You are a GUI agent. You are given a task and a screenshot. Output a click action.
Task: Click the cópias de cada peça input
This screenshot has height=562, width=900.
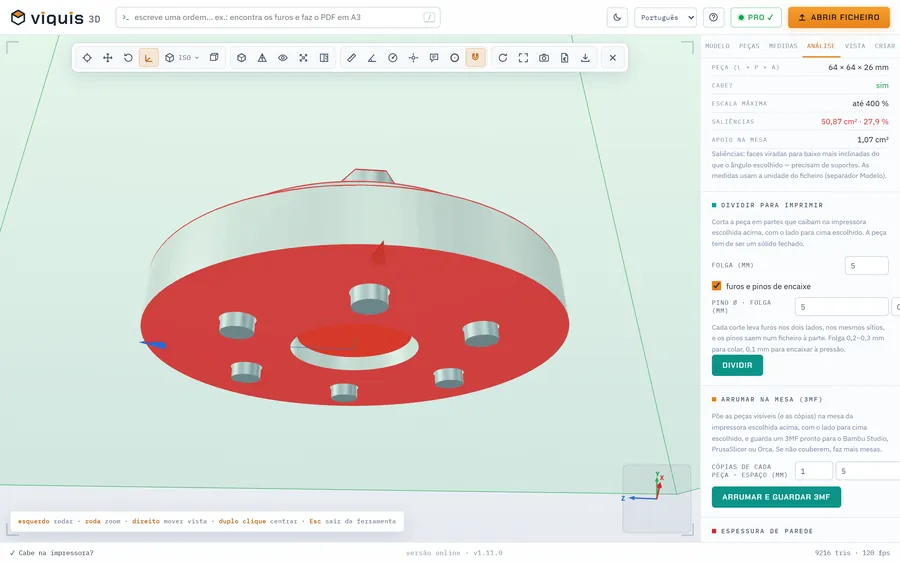coord(814,471)
